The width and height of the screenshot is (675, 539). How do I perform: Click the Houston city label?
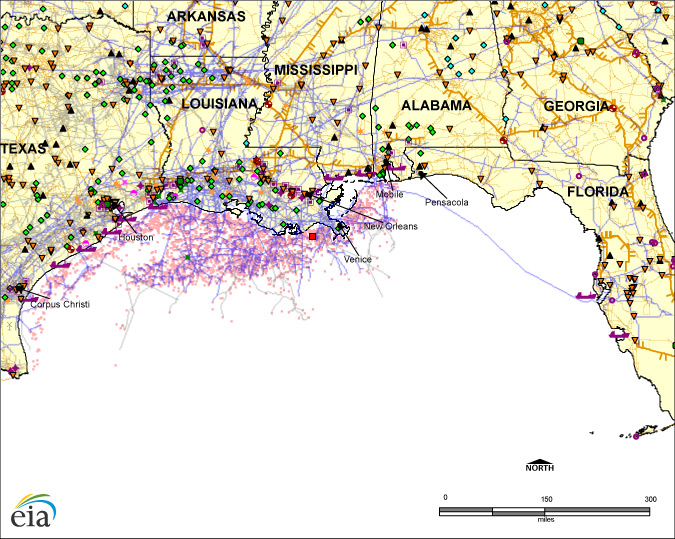136,237
